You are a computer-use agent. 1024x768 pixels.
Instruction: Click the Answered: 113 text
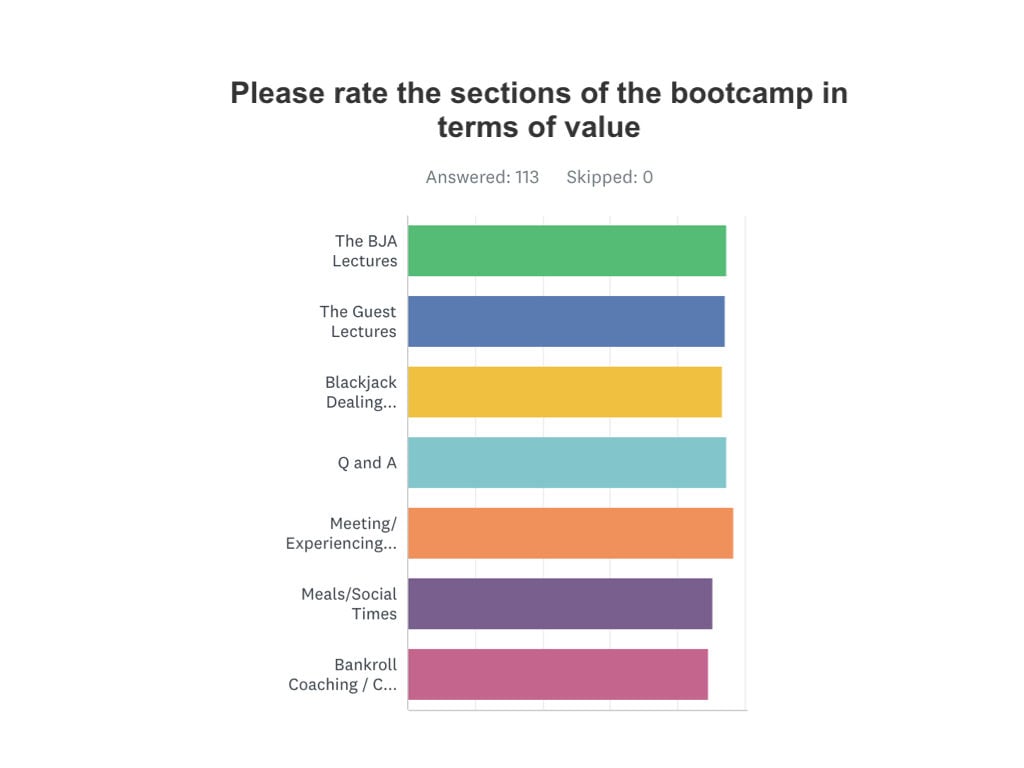click(482, 177)
